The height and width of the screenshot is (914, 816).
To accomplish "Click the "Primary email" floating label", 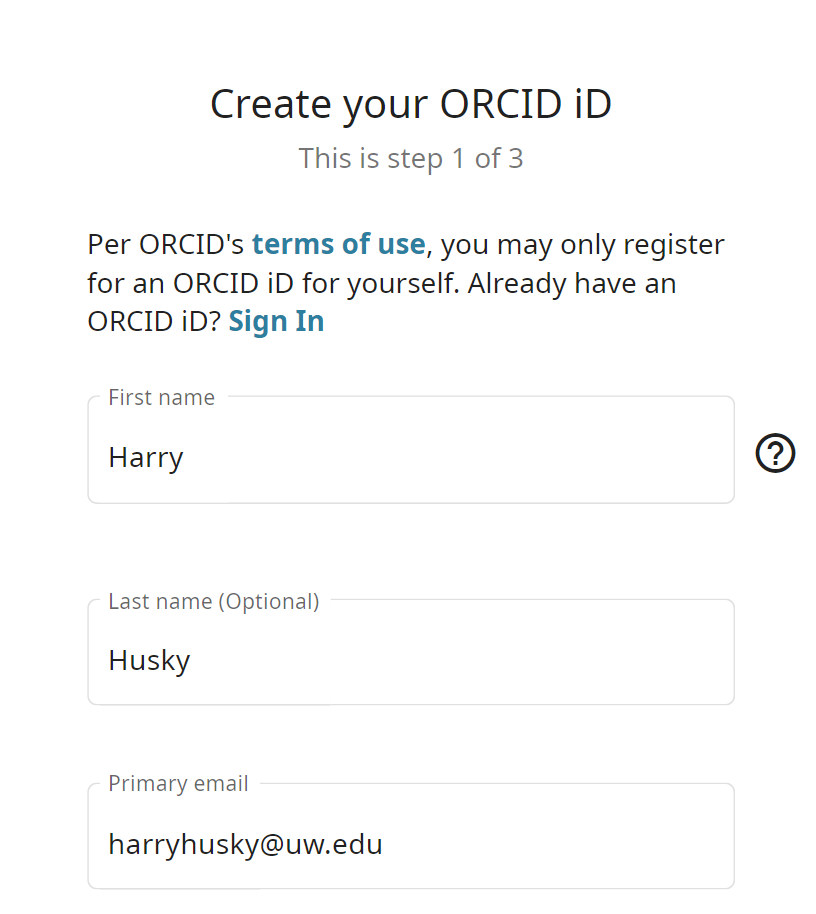I will [178, 783].
